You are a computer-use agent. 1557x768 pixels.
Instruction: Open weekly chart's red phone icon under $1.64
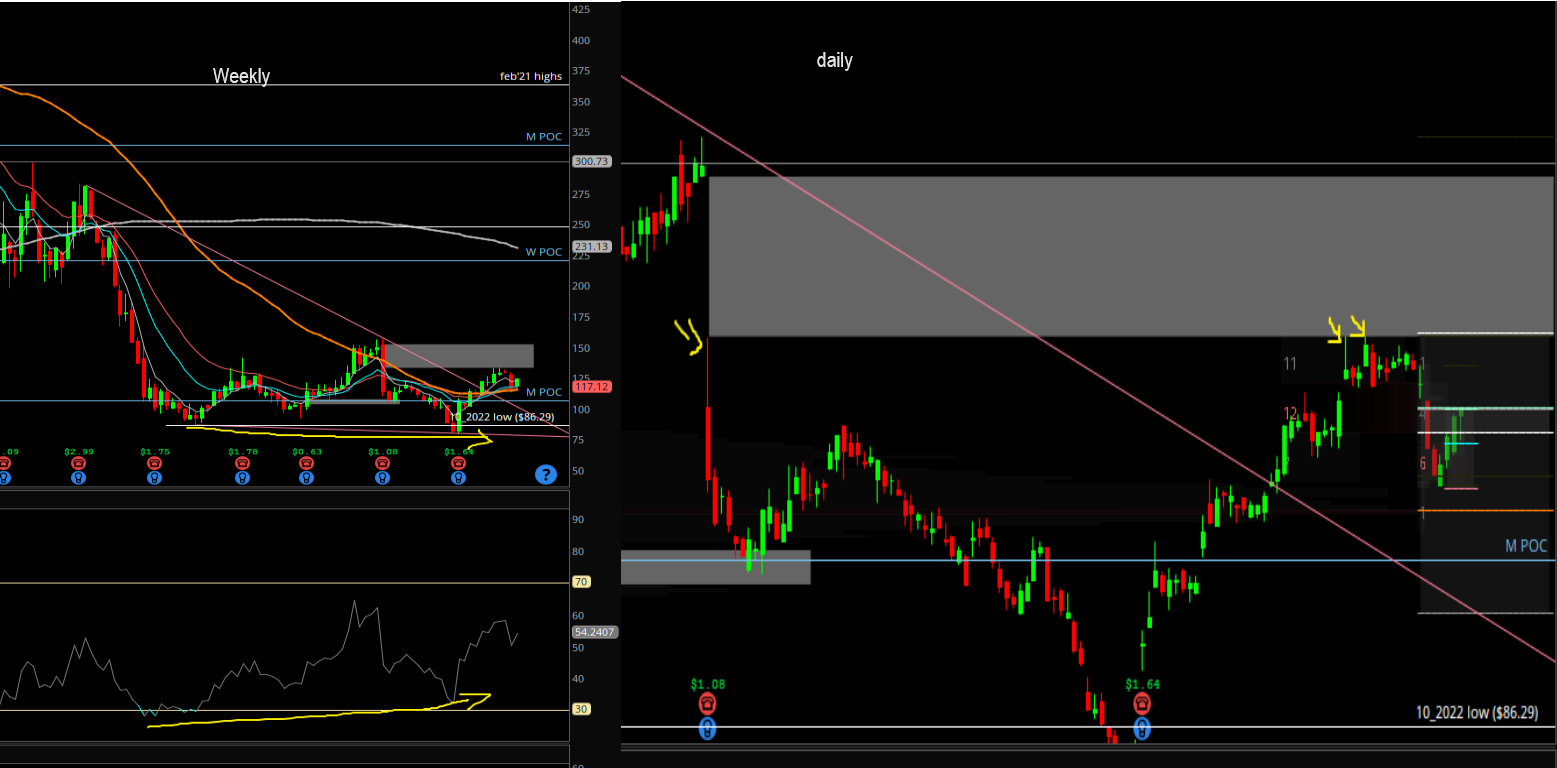[x=458, y=464]
